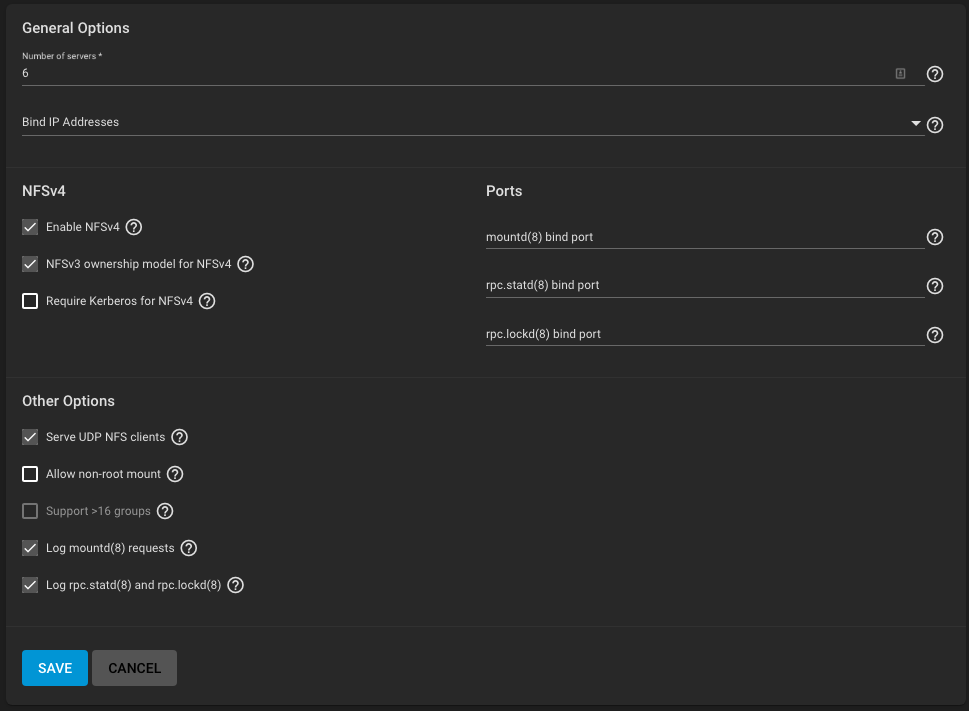The image size is (969, 711).
Task: Uncheck Log mountd(8) requests
Action: [x=30, y=549]
